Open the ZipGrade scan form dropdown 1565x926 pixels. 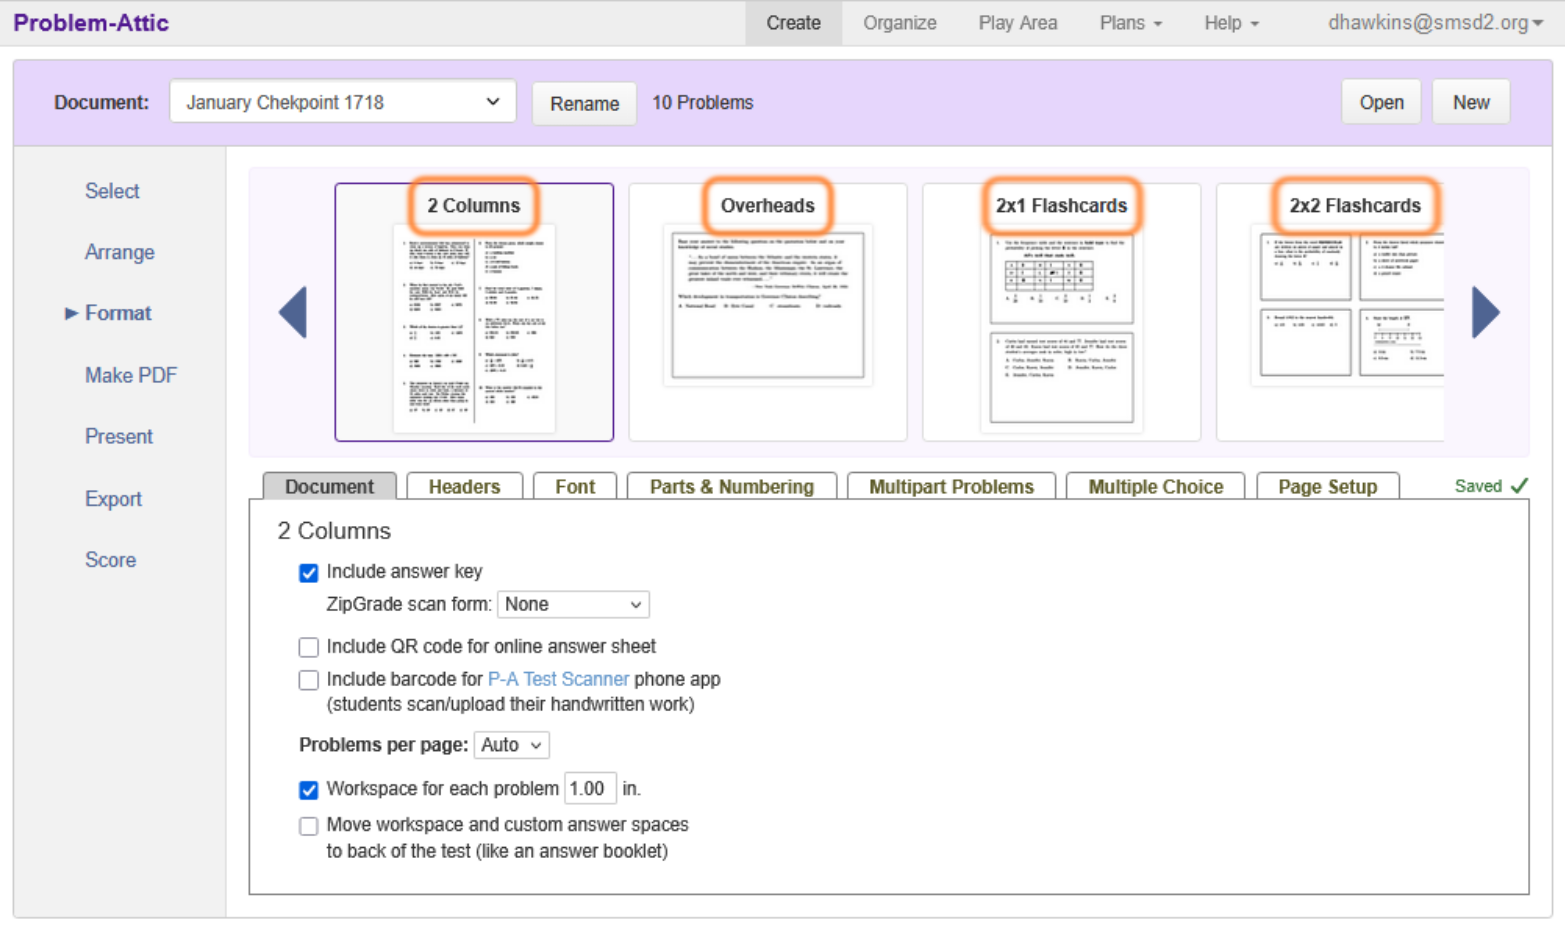(x=573, y=604)
